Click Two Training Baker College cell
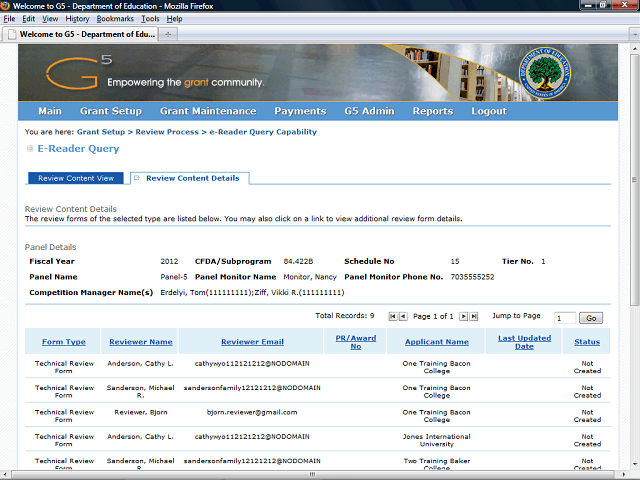Viewport: 640px width, 480px height. click(437, 464)
